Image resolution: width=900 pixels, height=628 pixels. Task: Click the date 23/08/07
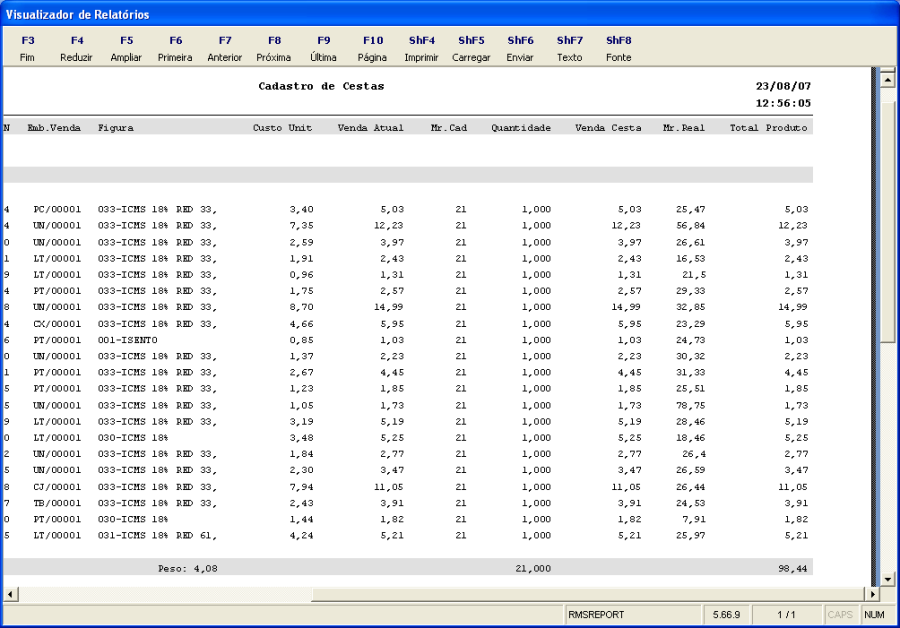783,86
